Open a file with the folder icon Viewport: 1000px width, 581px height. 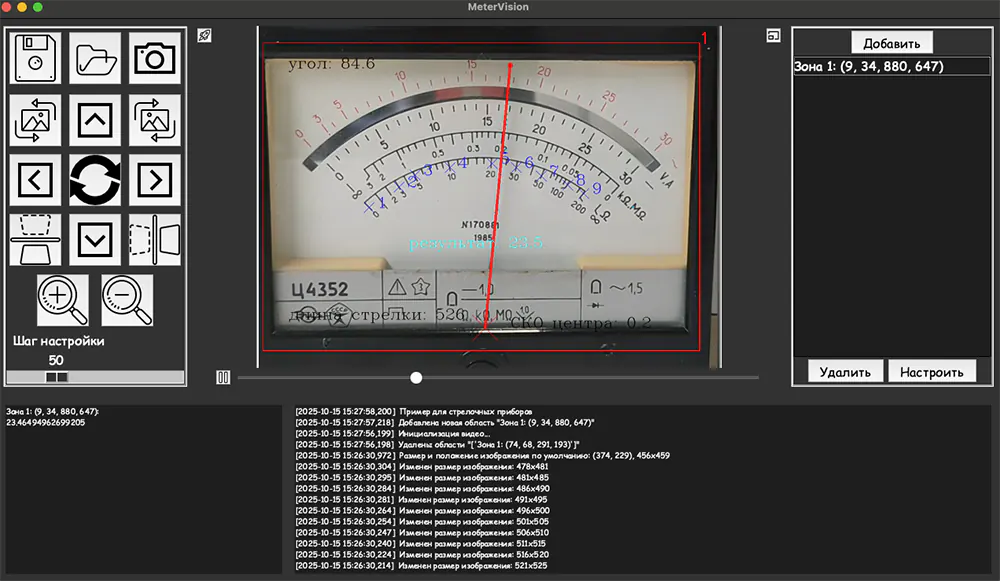point(95,58)
